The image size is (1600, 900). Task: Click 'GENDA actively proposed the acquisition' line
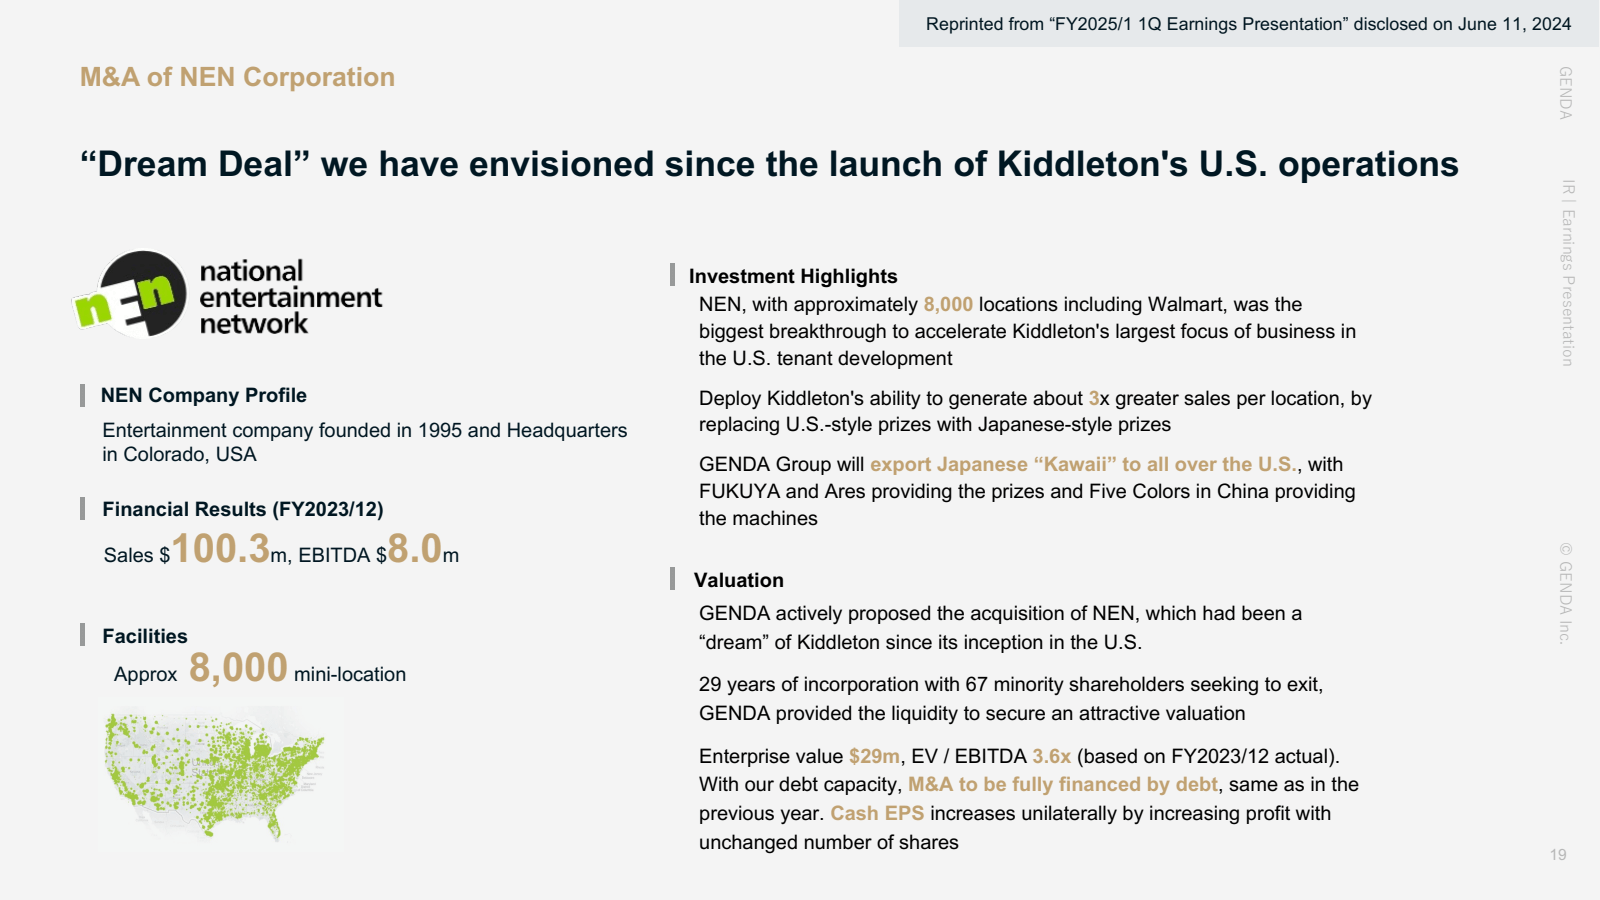pos(1000,613)
